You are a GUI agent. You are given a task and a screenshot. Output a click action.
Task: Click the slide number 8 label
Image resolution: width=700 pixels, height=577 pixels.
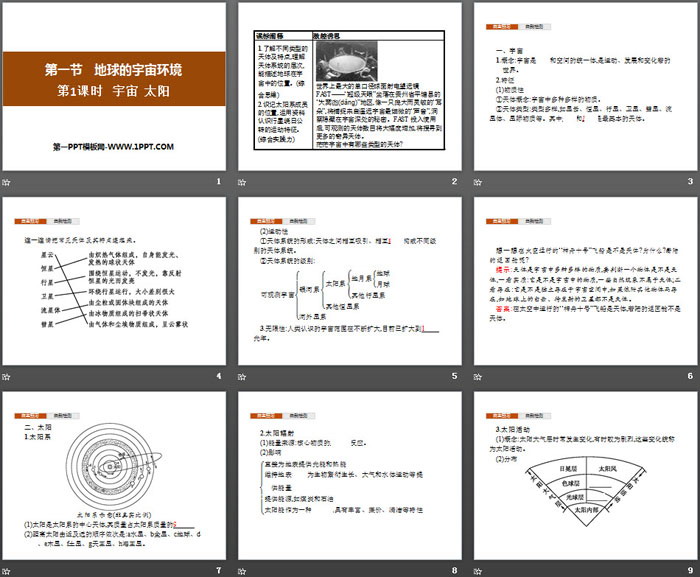[x=454, y=570]
